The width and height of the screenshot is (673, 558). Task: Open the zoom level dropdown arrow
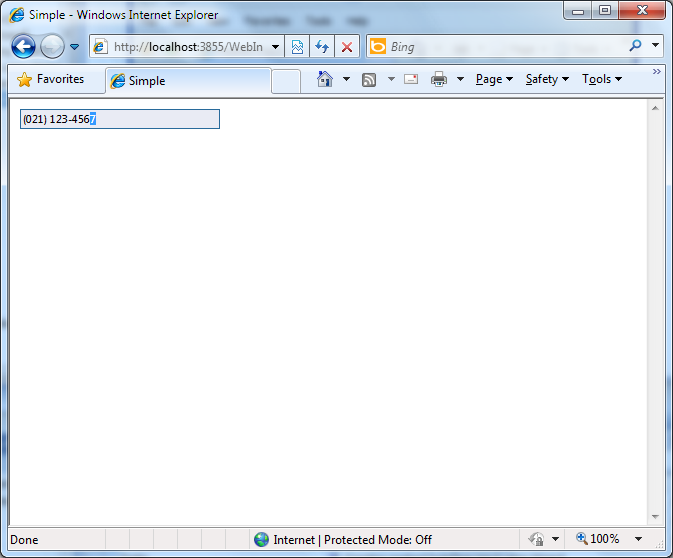(638, 539)
